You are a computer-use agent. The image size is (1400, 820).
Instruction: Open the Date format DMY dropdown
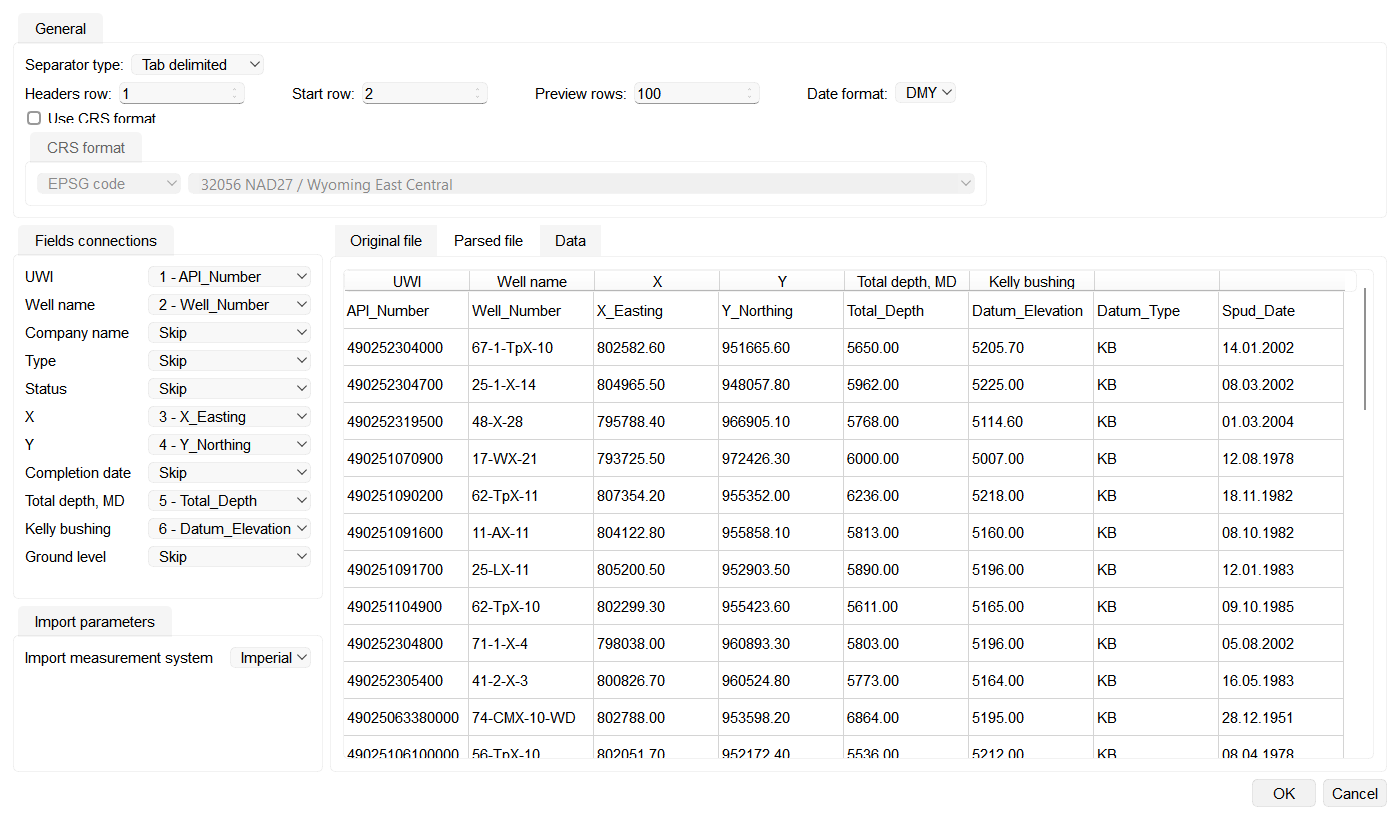926,93
